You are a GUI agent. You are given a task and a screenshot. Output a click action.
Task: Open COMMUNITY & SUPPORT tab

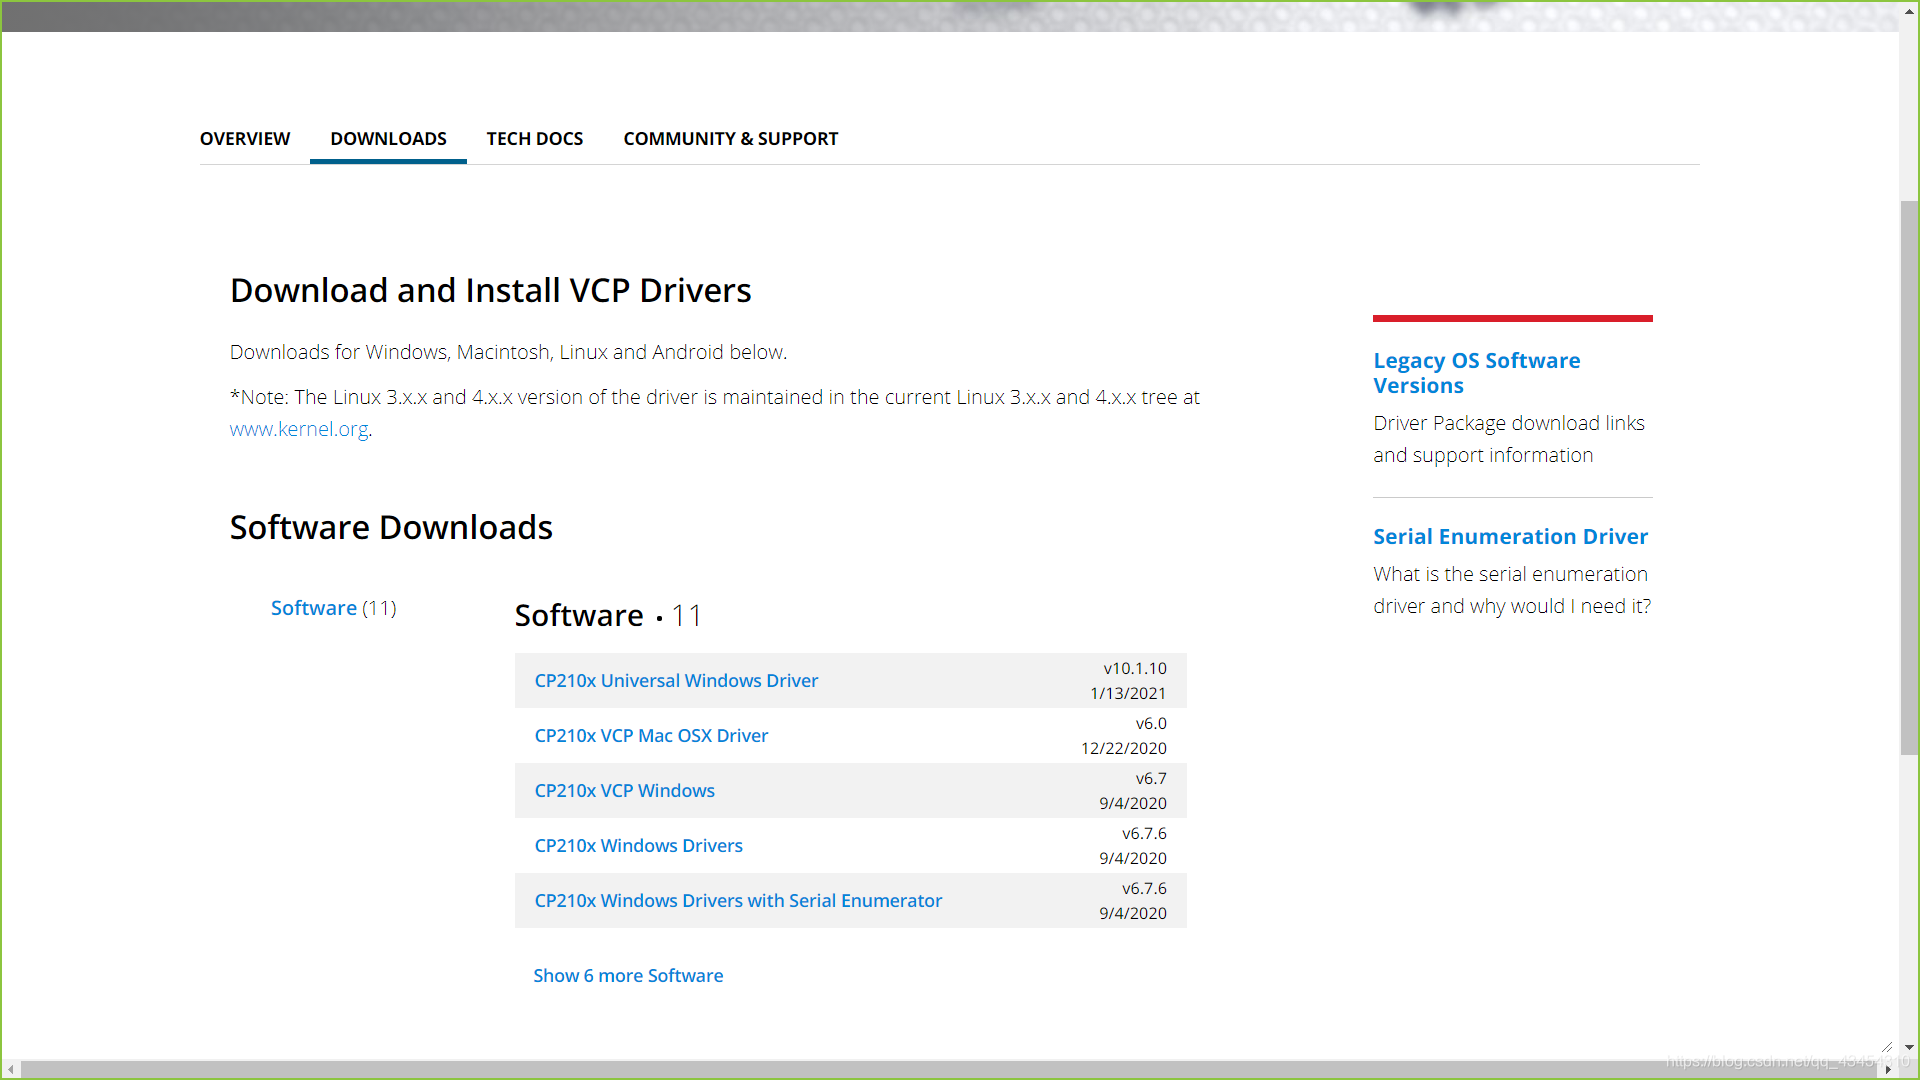click(x=730, y=139)
